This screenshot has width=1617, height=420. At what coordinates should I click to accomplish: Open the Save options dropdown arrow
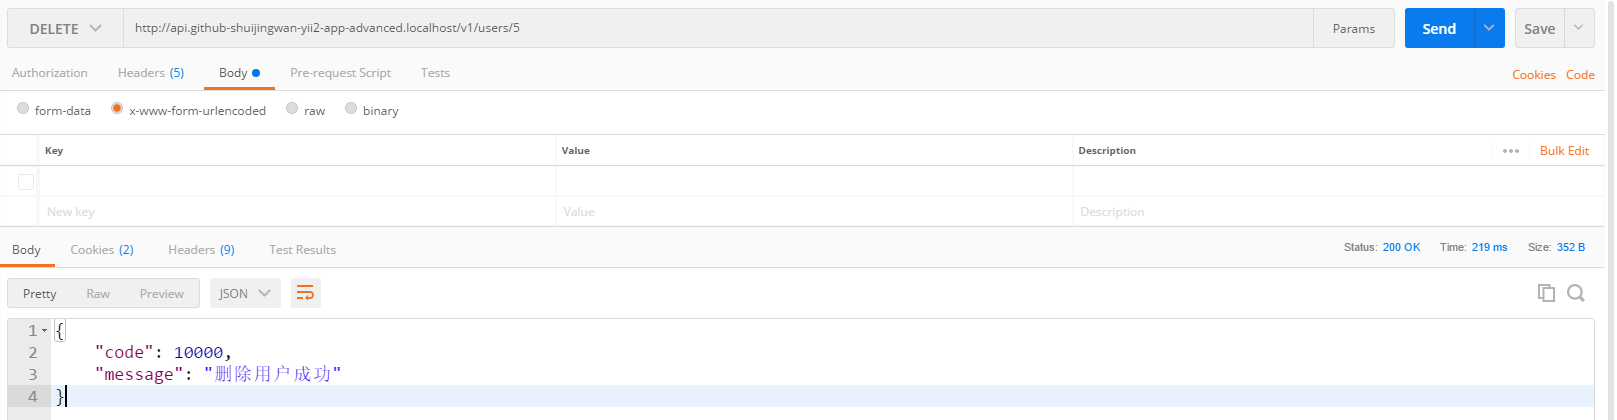pyautogui.click(x=1579, y=28)
